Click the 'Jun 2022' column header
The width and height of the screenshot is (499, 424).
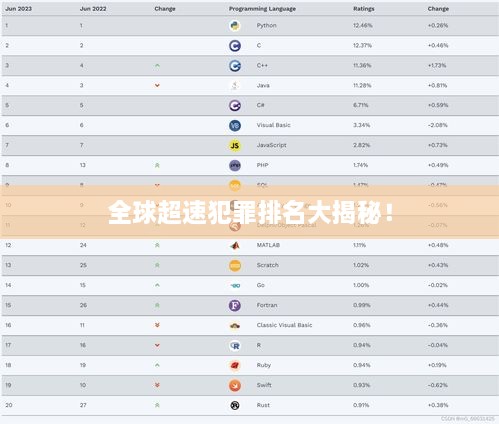point(93,9)
